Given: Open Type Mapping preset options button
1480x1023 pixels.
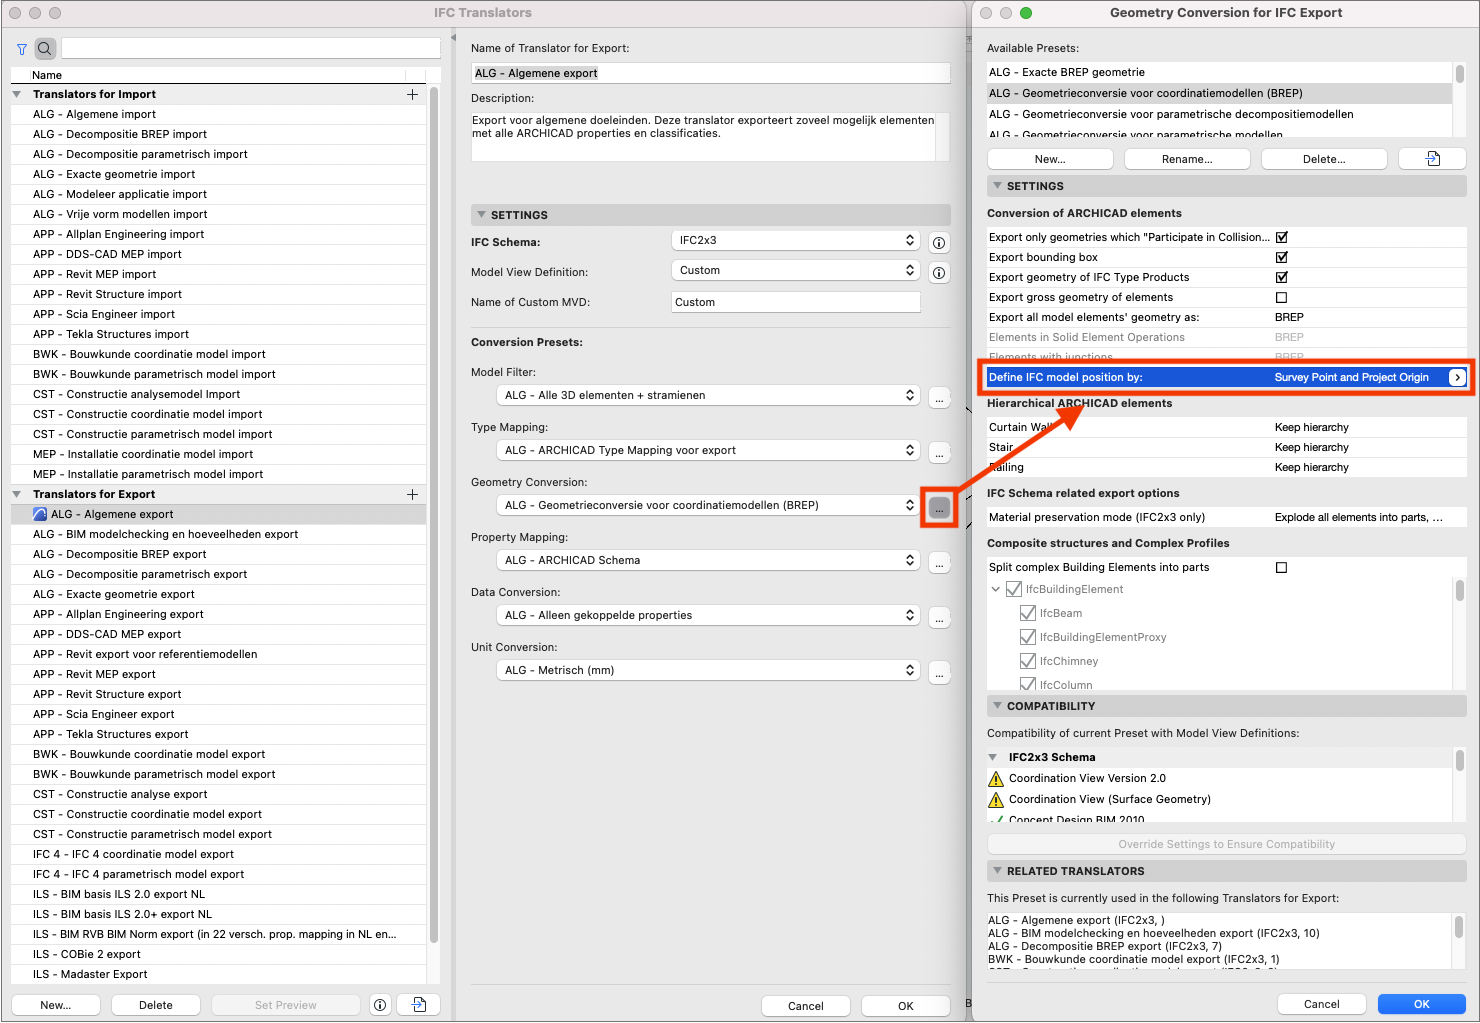Looking at the screenshot, I should pyautogui.click(x=939, y=453).
